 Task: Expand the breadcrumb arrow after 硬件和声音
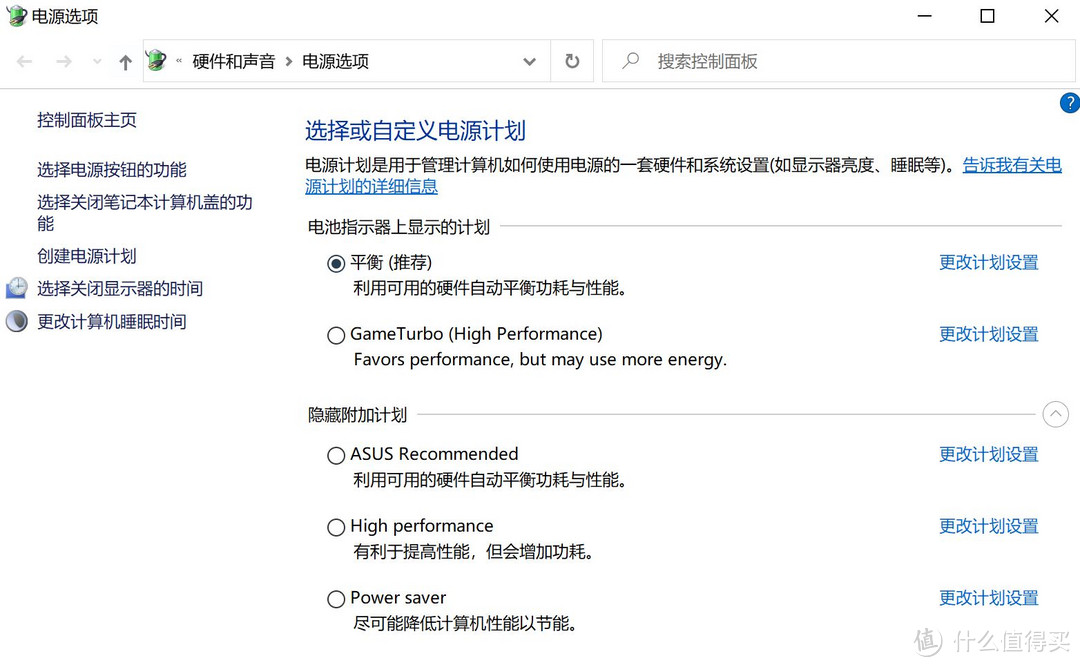[x=289, y=61]
